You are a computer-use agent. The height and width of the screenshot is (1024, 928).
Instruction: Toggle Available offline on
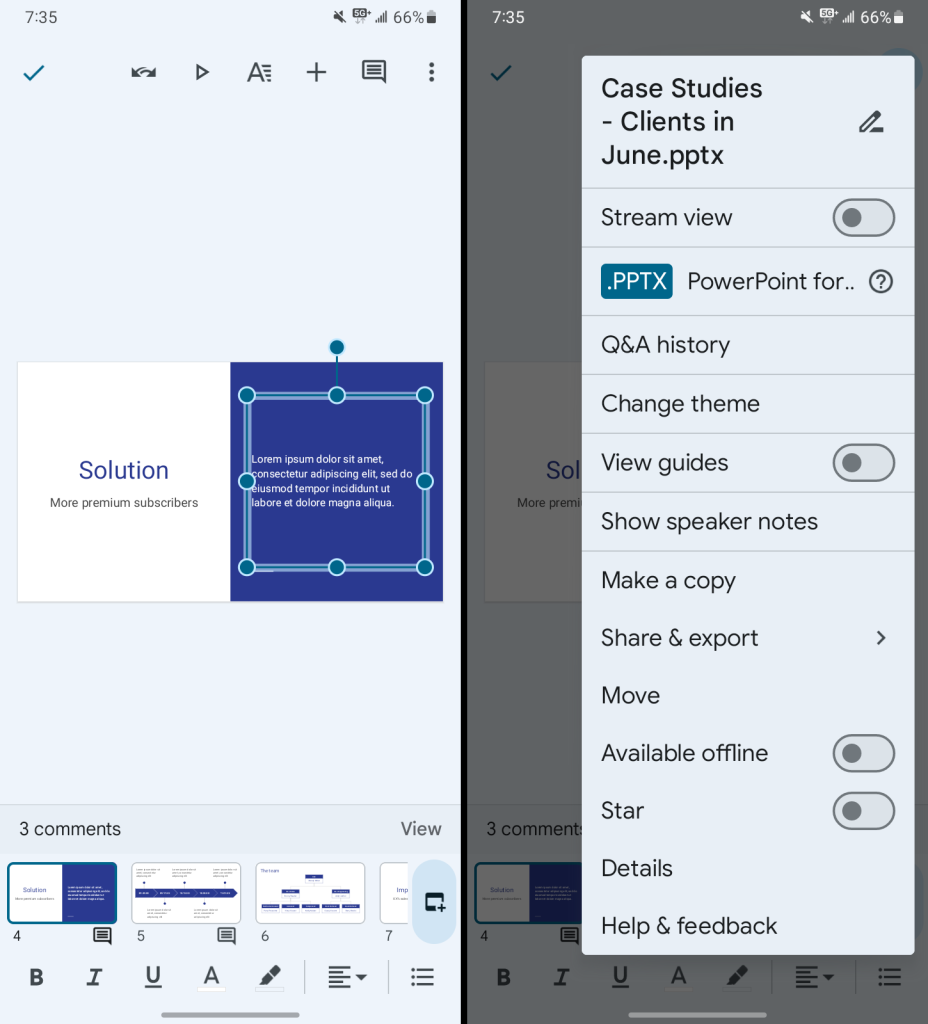click(x=863, y=753)
